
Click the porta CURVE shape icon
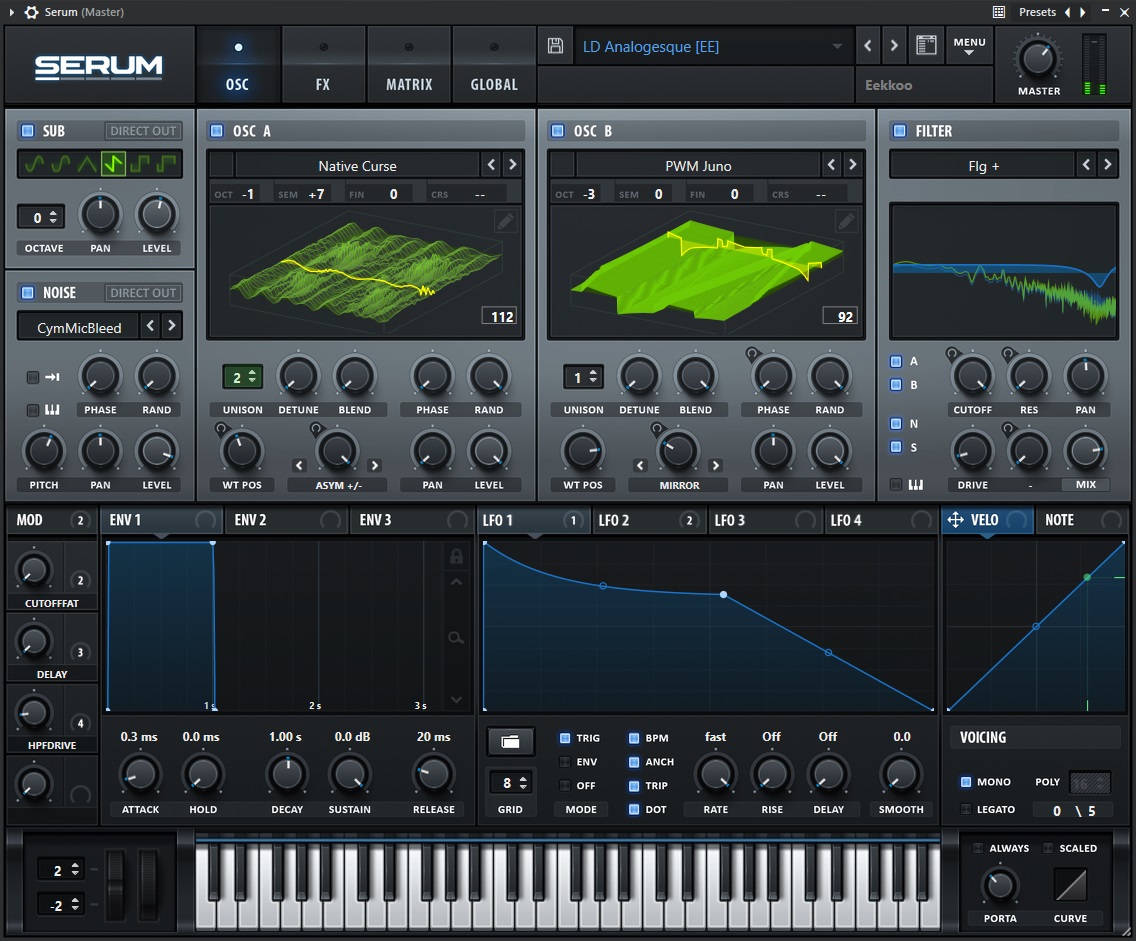pos(1070,885)
